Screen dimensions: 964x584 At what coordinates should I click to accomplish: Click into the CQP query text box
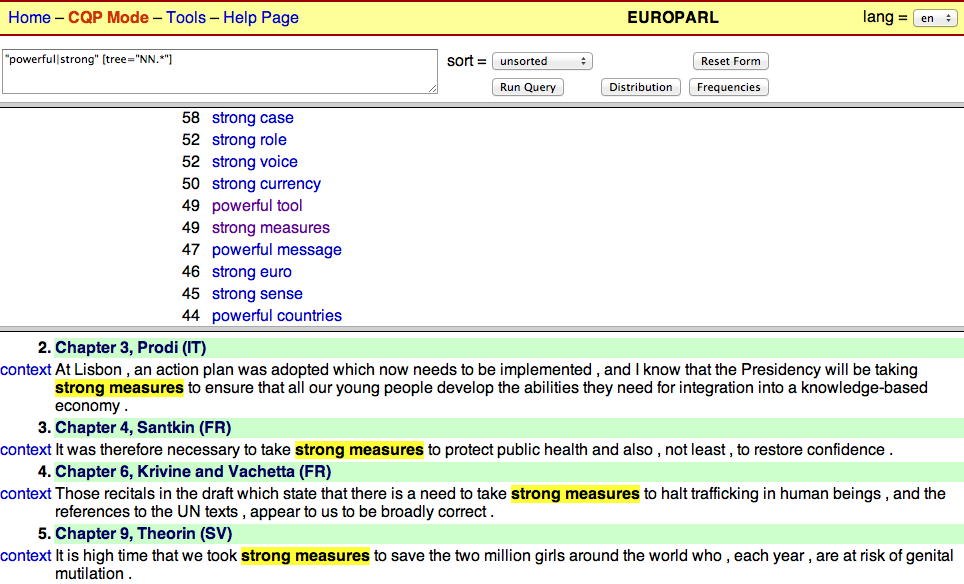pyautogui.click(x=219, y=71)
